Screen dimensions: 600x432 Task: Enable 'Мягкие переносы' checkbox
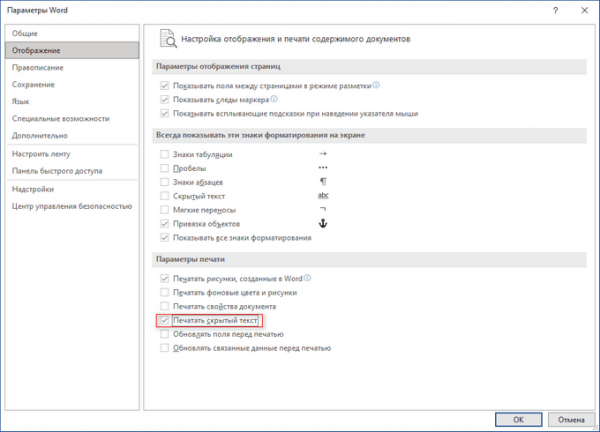coord(165,210)
